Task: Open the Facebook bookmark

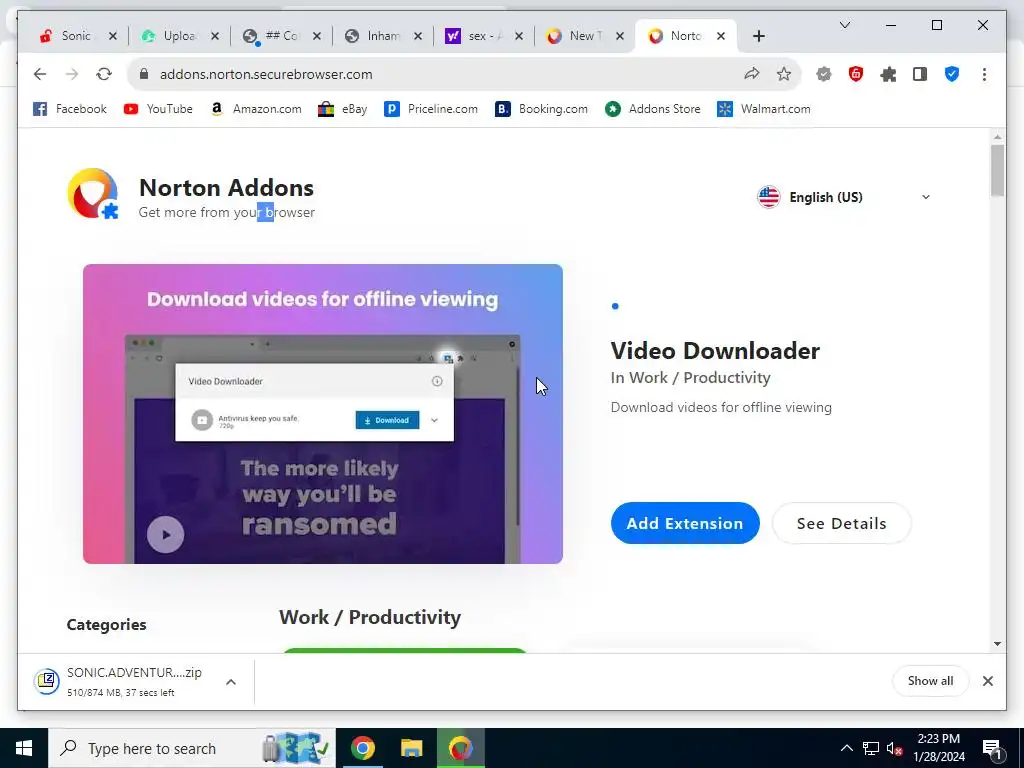Action: click(70, 109)
